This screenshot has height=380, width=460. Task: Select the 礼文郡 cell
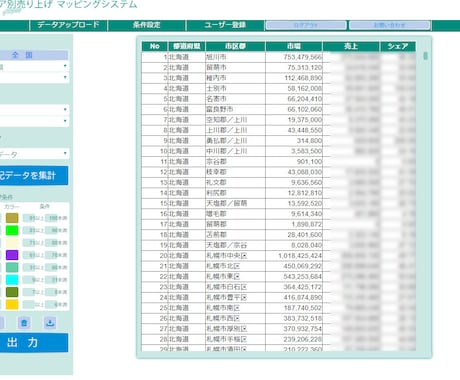[x=235, y=182]
